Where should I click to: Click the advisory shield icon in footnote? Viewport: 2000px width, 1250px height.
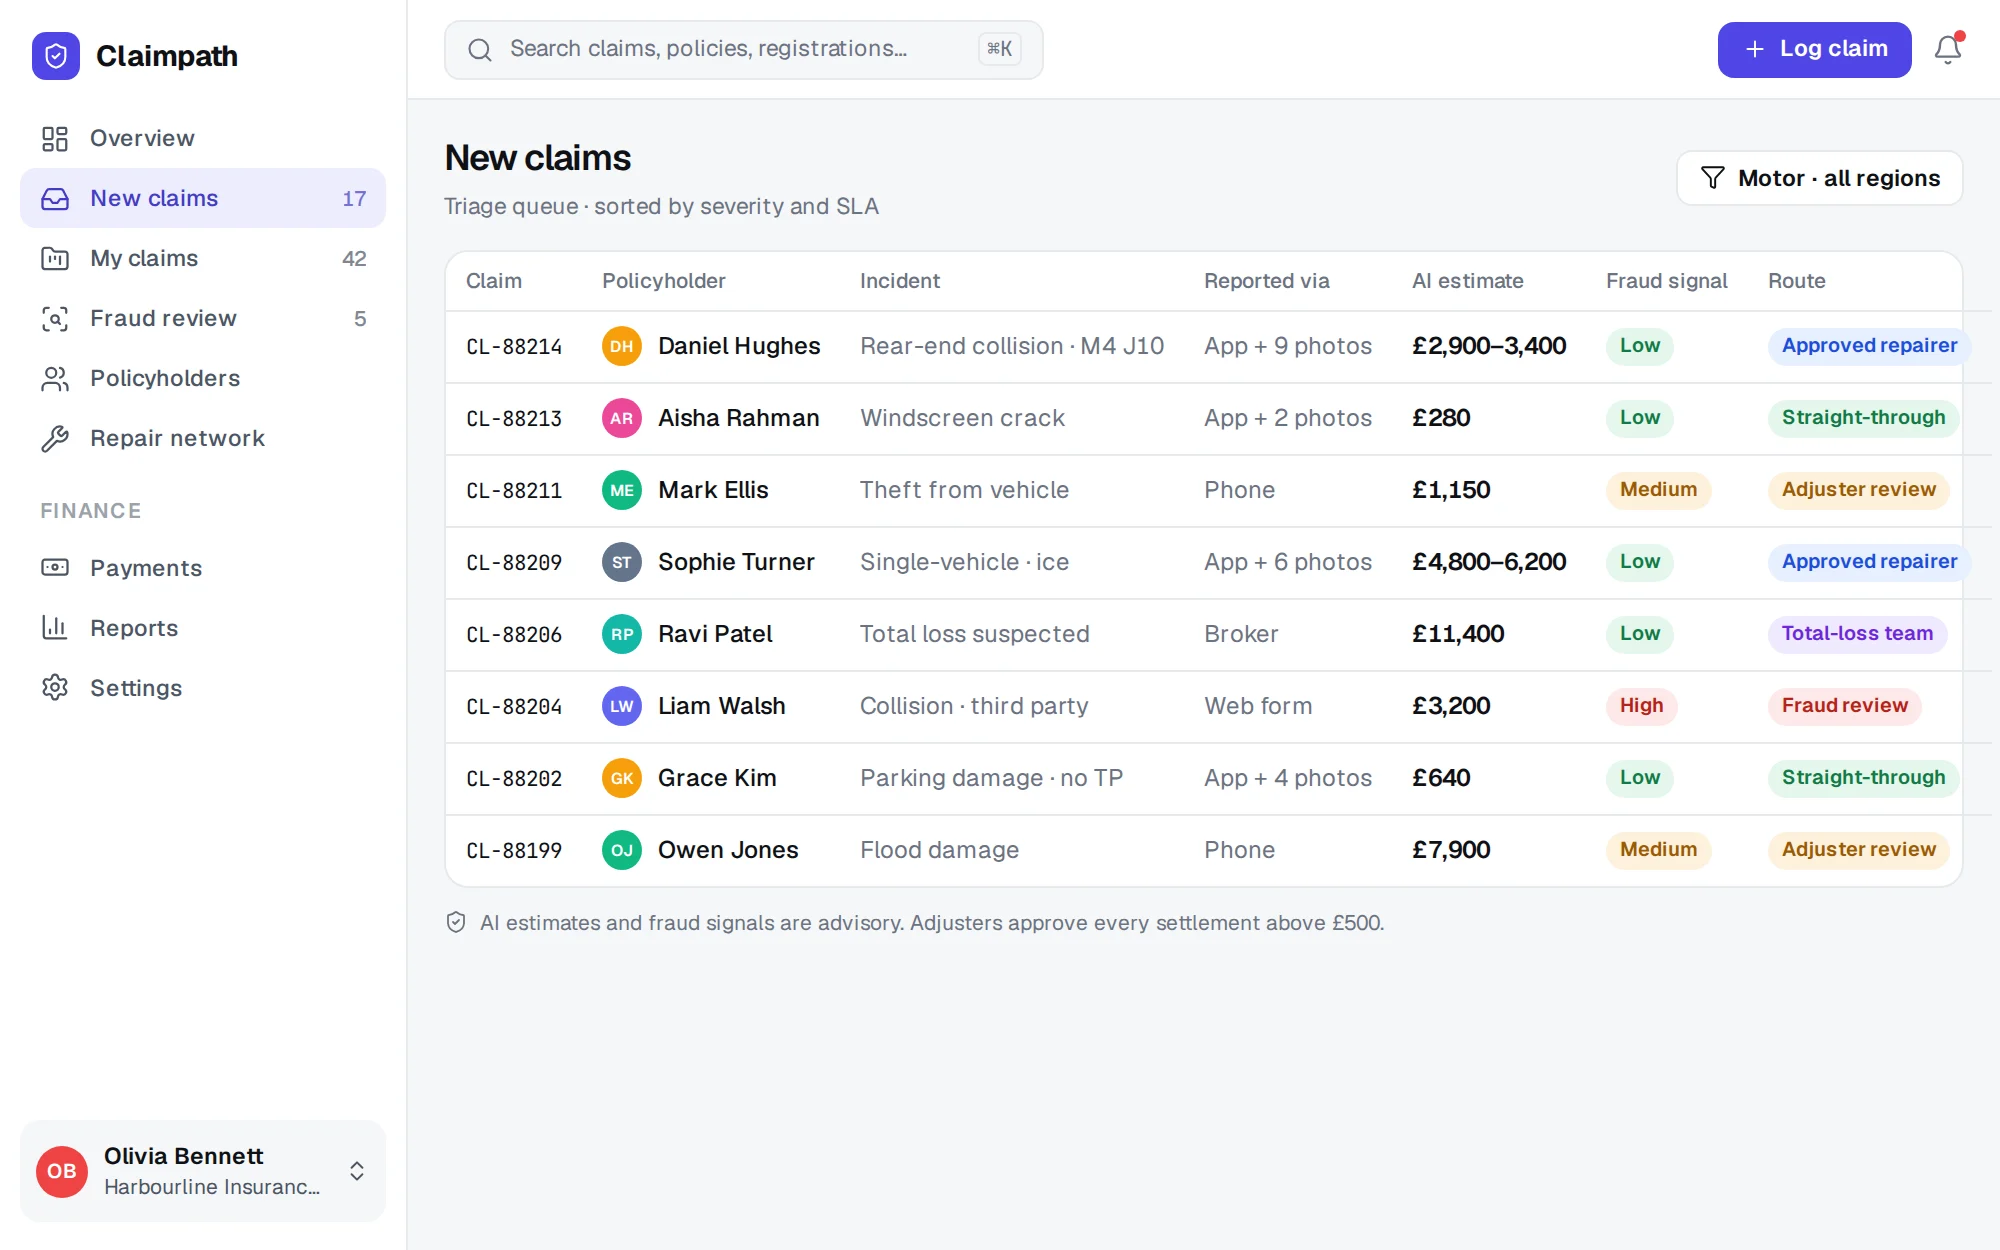456,922
